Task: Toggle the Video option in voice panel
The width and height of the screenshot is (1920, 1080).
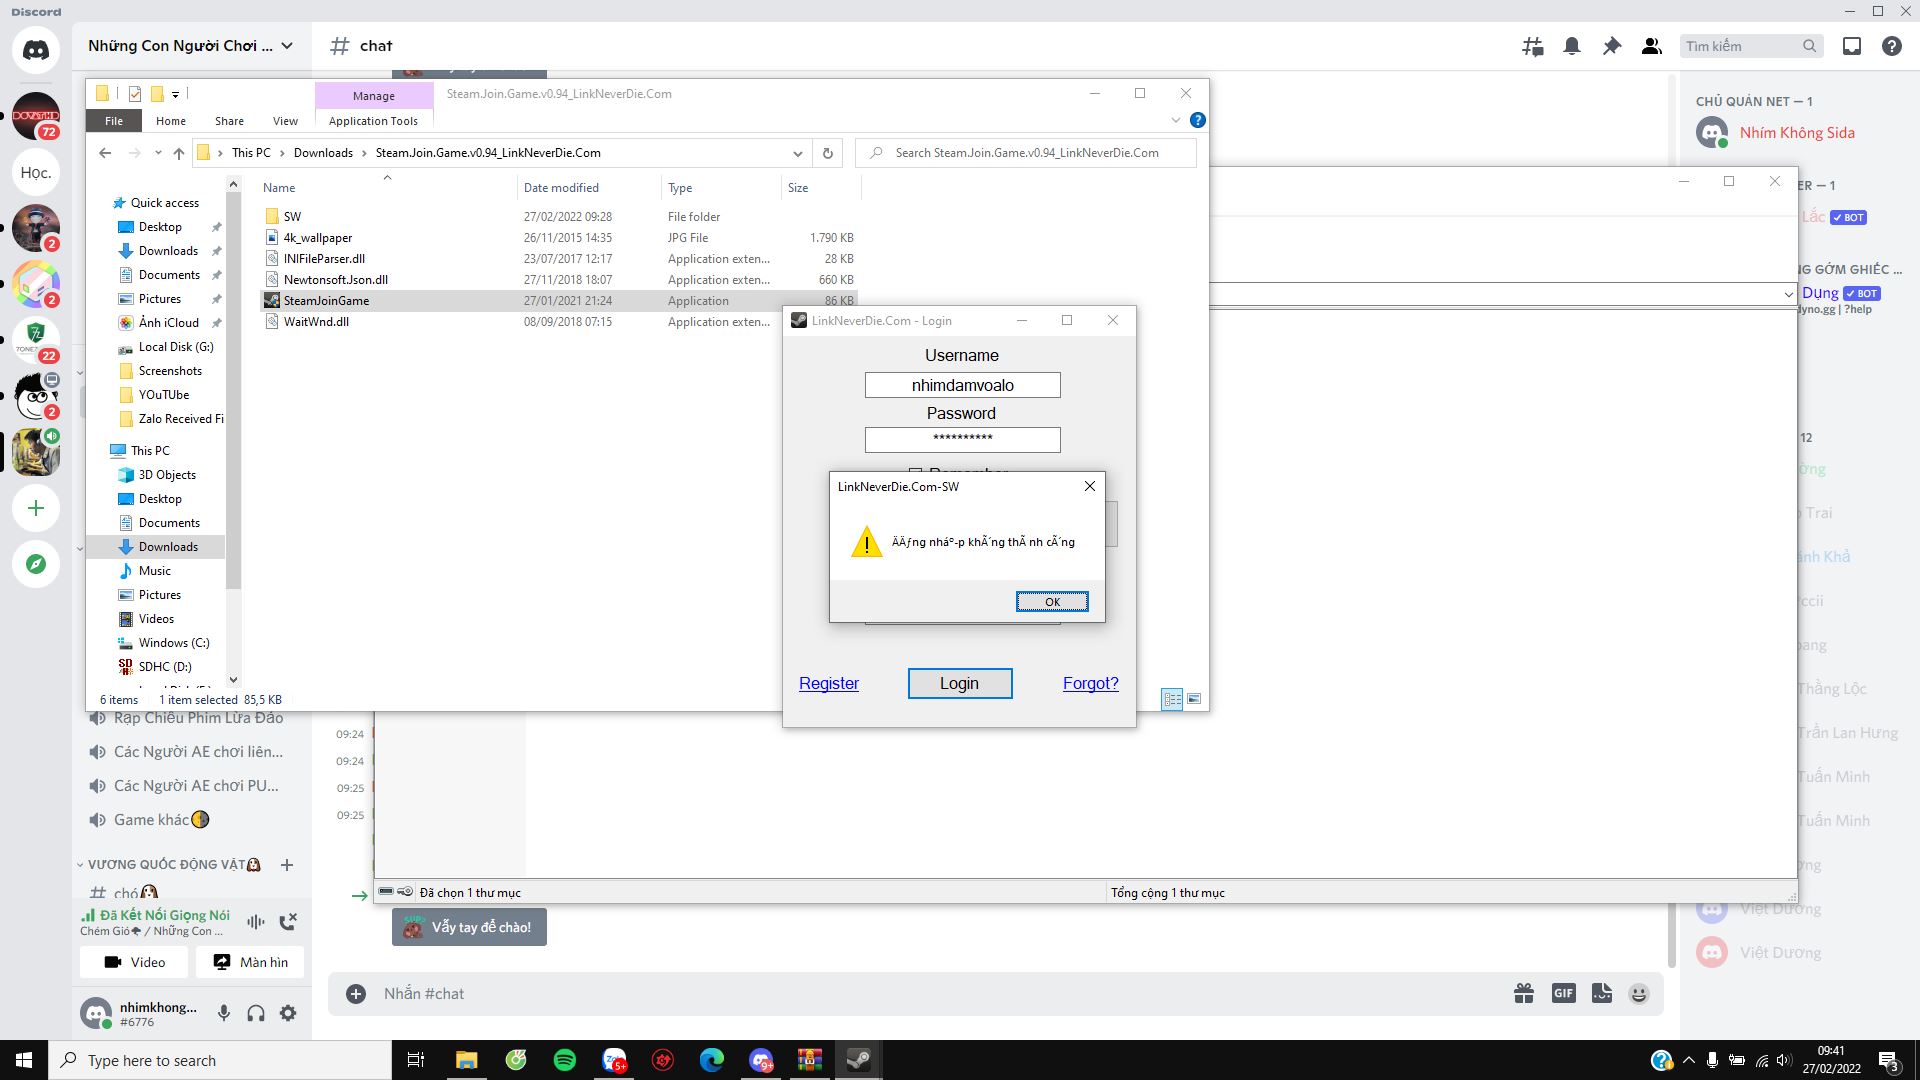Action: 135,961
